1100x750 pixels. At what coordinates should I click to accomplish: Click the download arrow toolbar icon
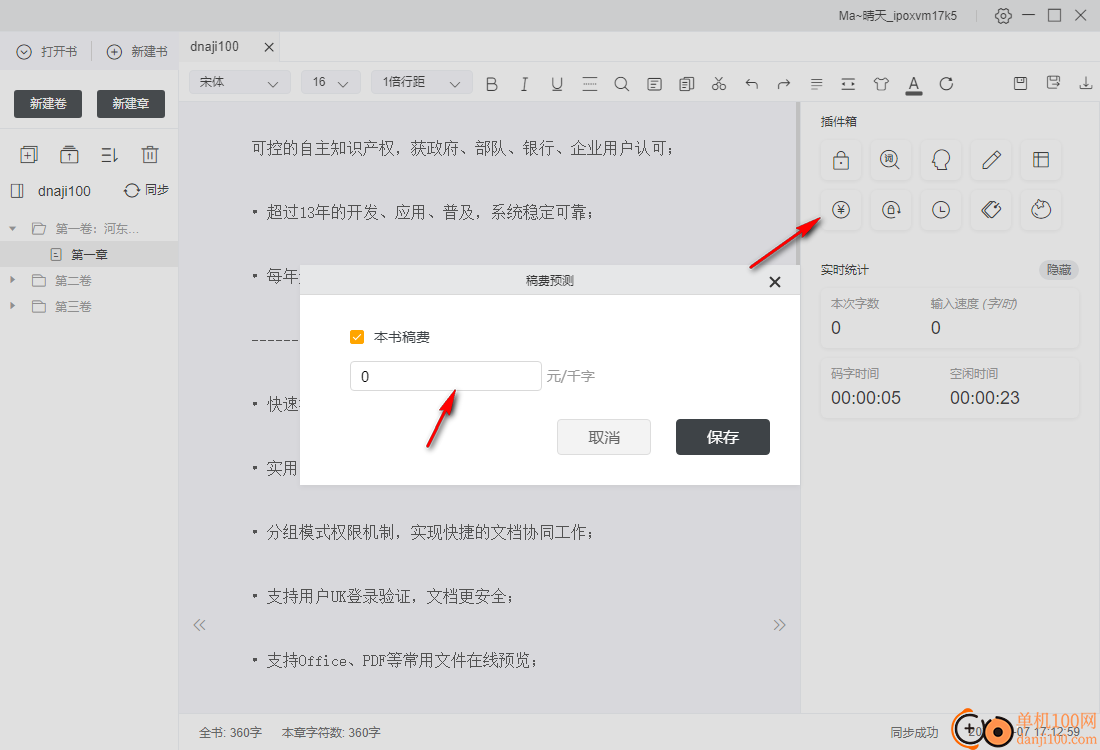coord(1085,83)
